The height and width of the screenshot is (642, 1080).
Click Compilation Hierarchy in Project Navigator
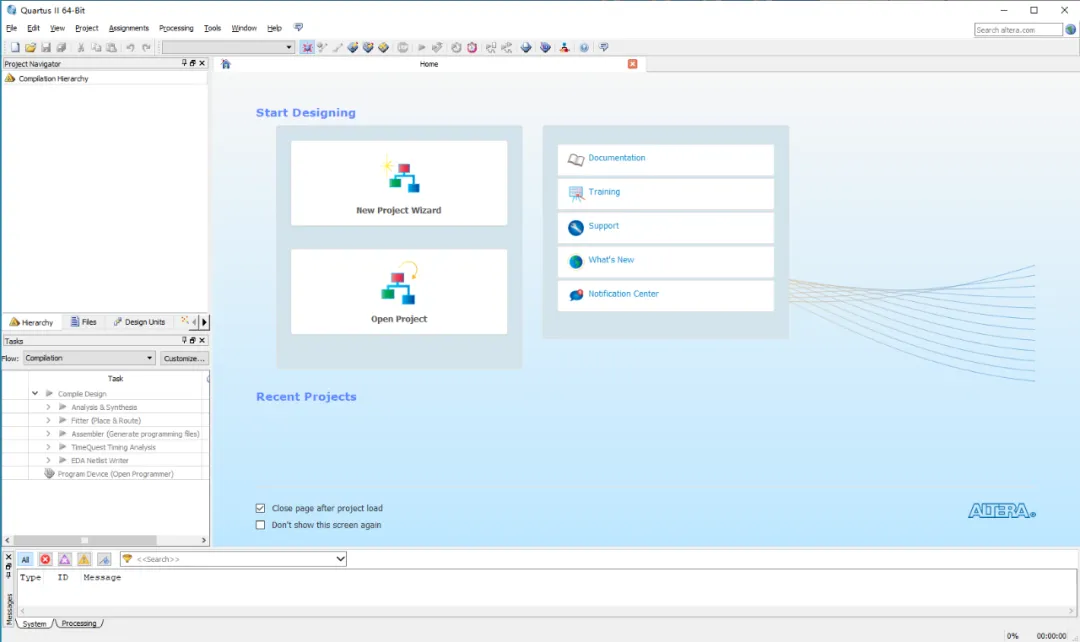[53, 79]
